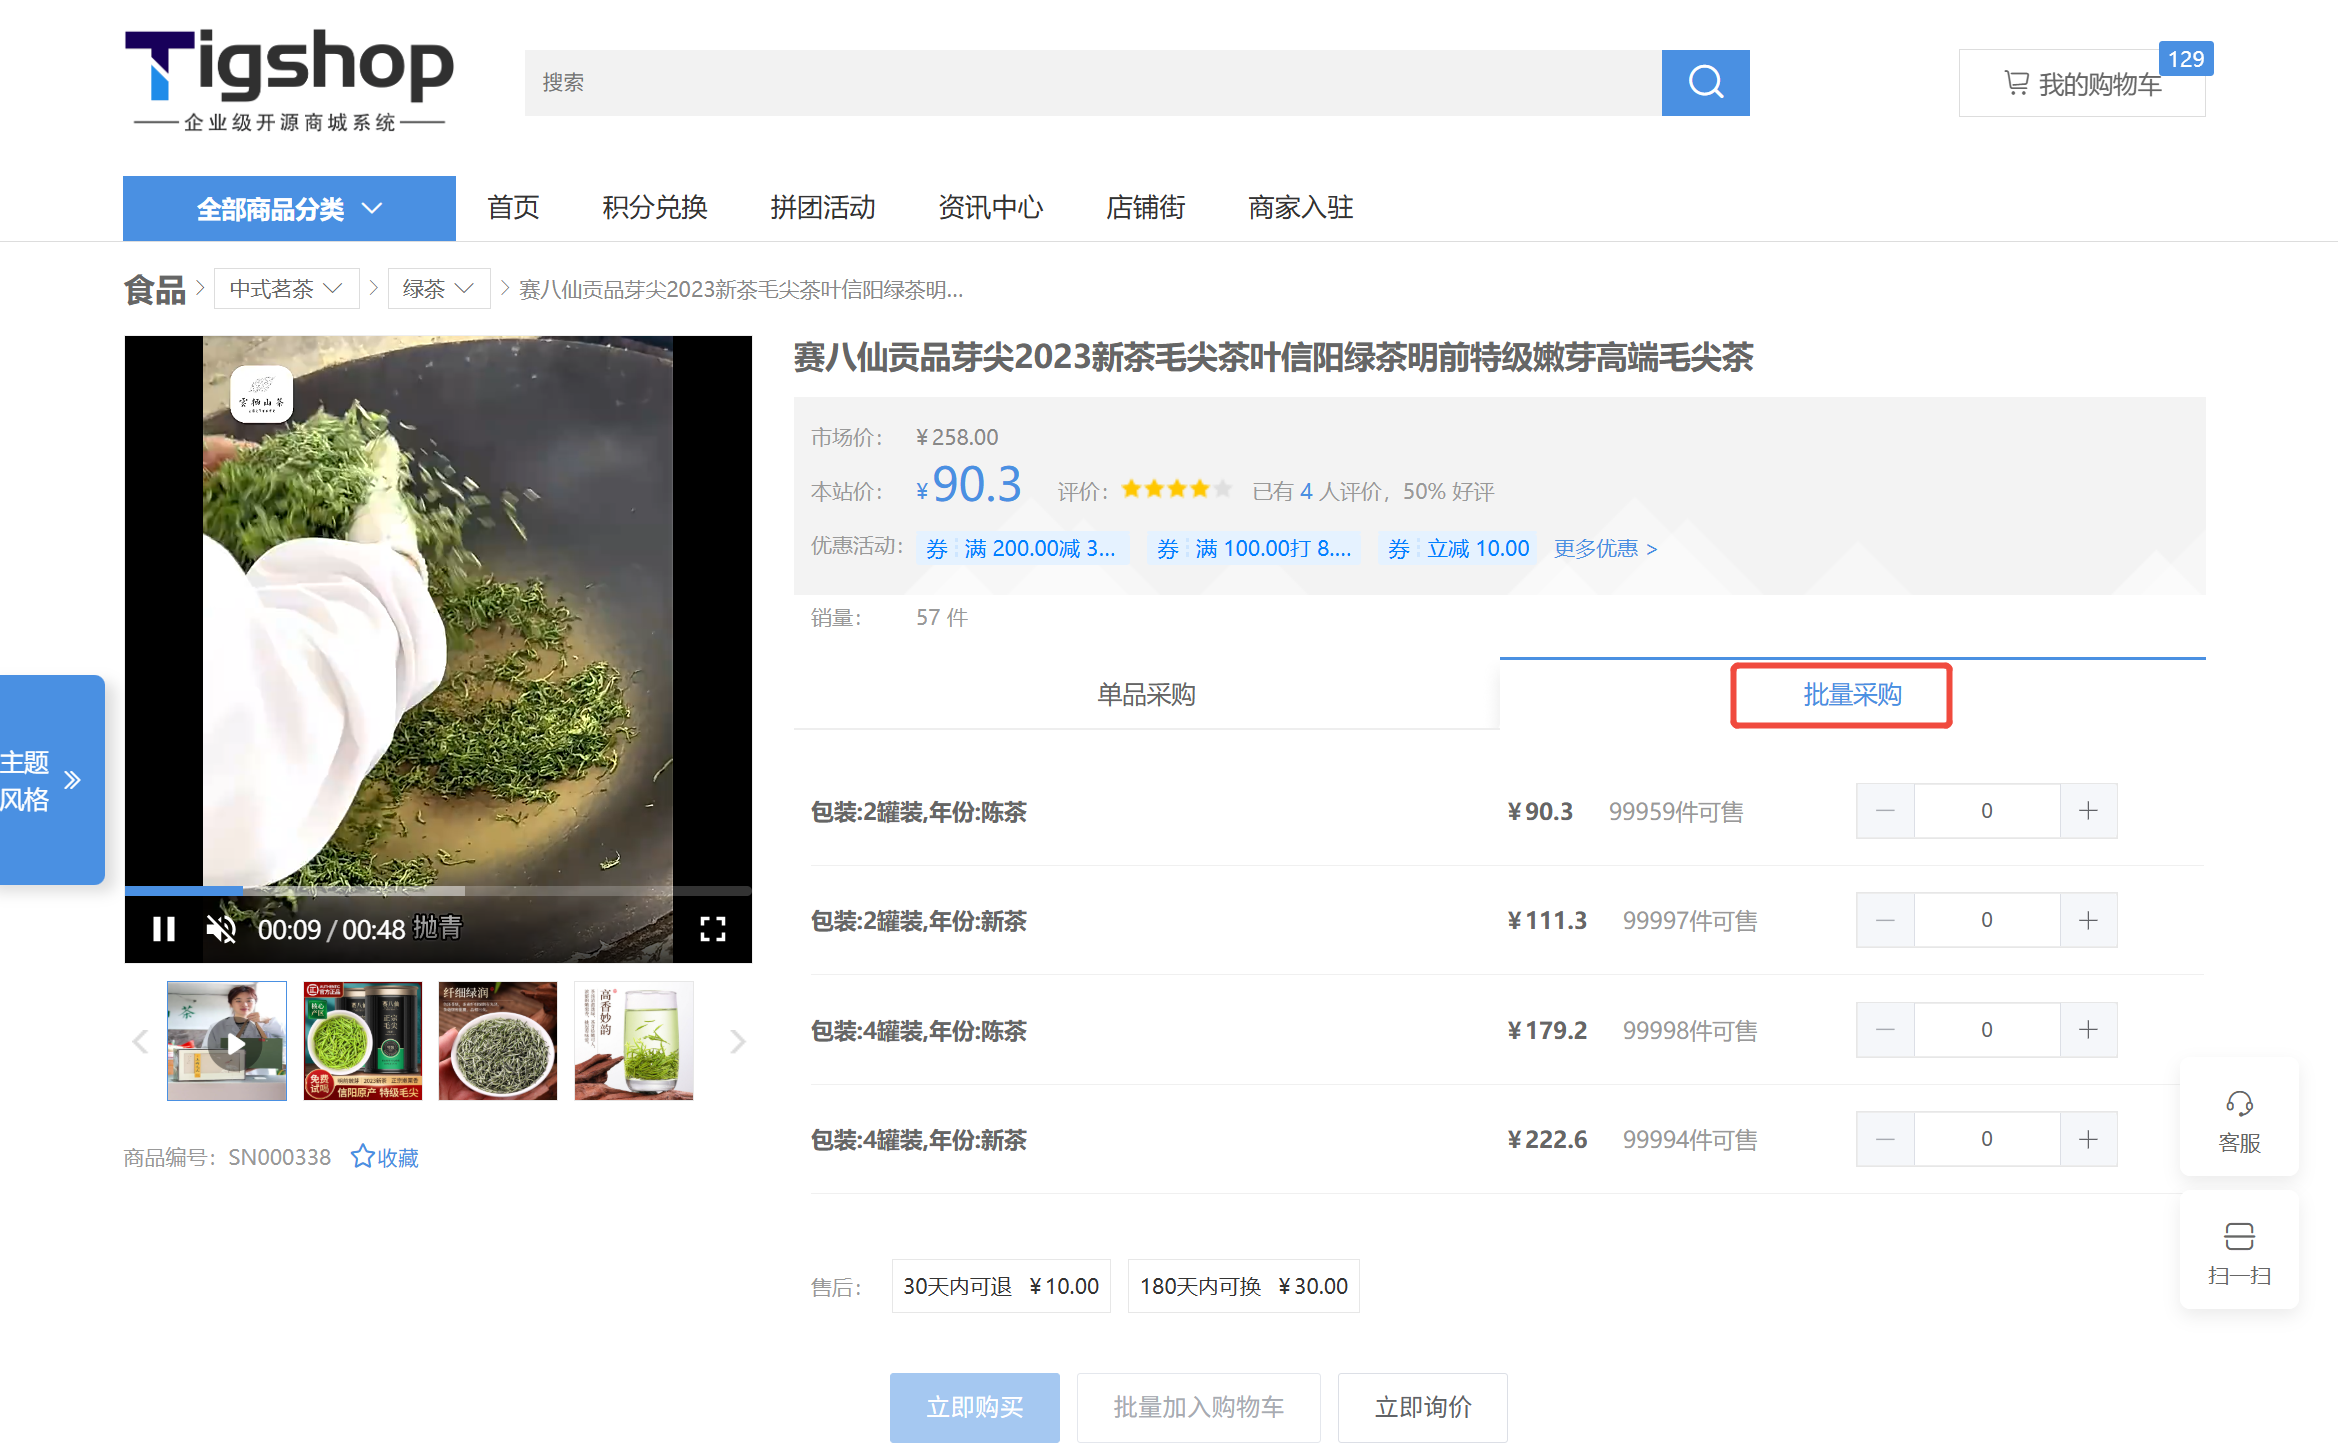Click the blue search magnifier button
Image resolution: width=2338 pixels, height=1455 pixels.
point(1704,82)
